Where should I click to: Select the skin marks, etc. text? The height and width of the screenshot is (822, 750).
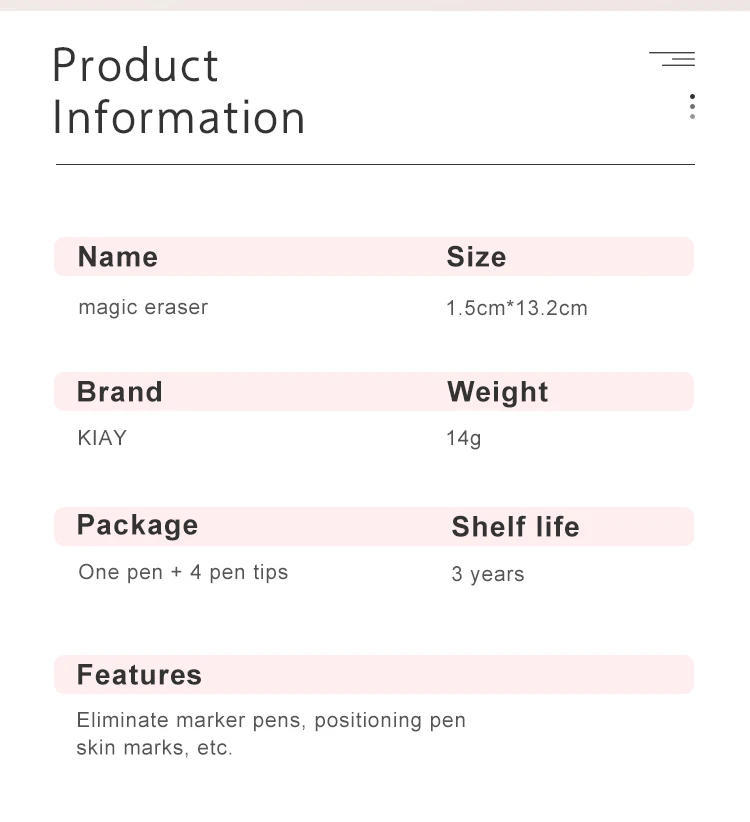click(x=154, y=748)
